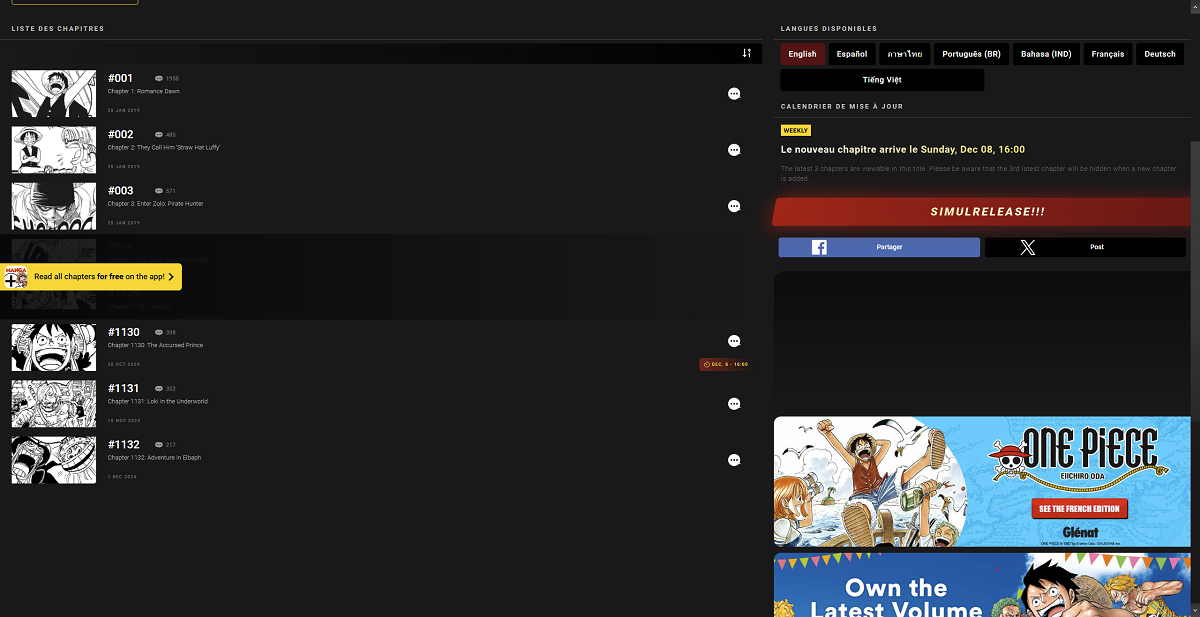The height and width of the screenshot is (617, 1200).
Task: Open comments bubble for chapter #003
Action: [734, 206]
